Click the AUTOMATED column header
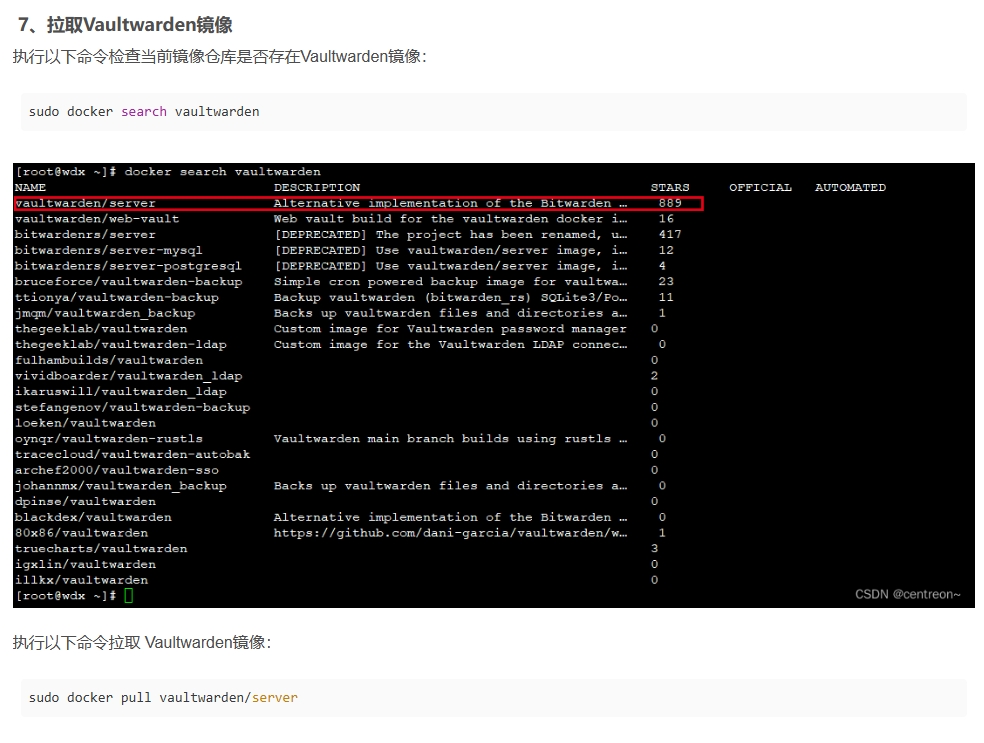This screenshot has height=743, width=984. click(850, 187)
